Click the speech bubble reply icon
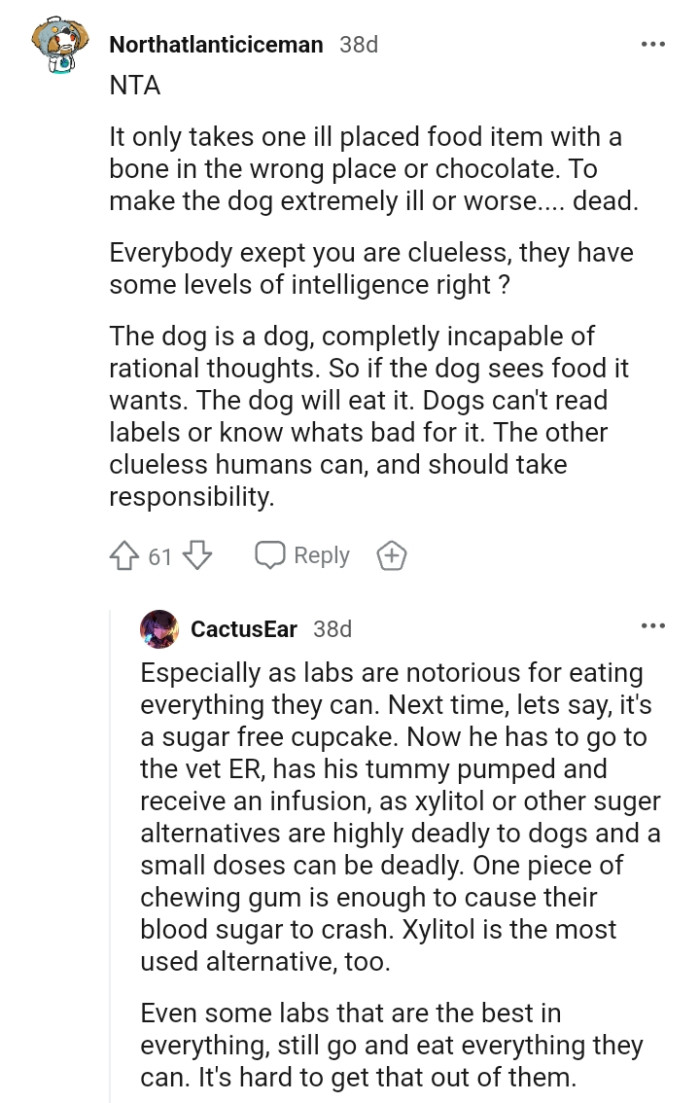 coord(270,554)
